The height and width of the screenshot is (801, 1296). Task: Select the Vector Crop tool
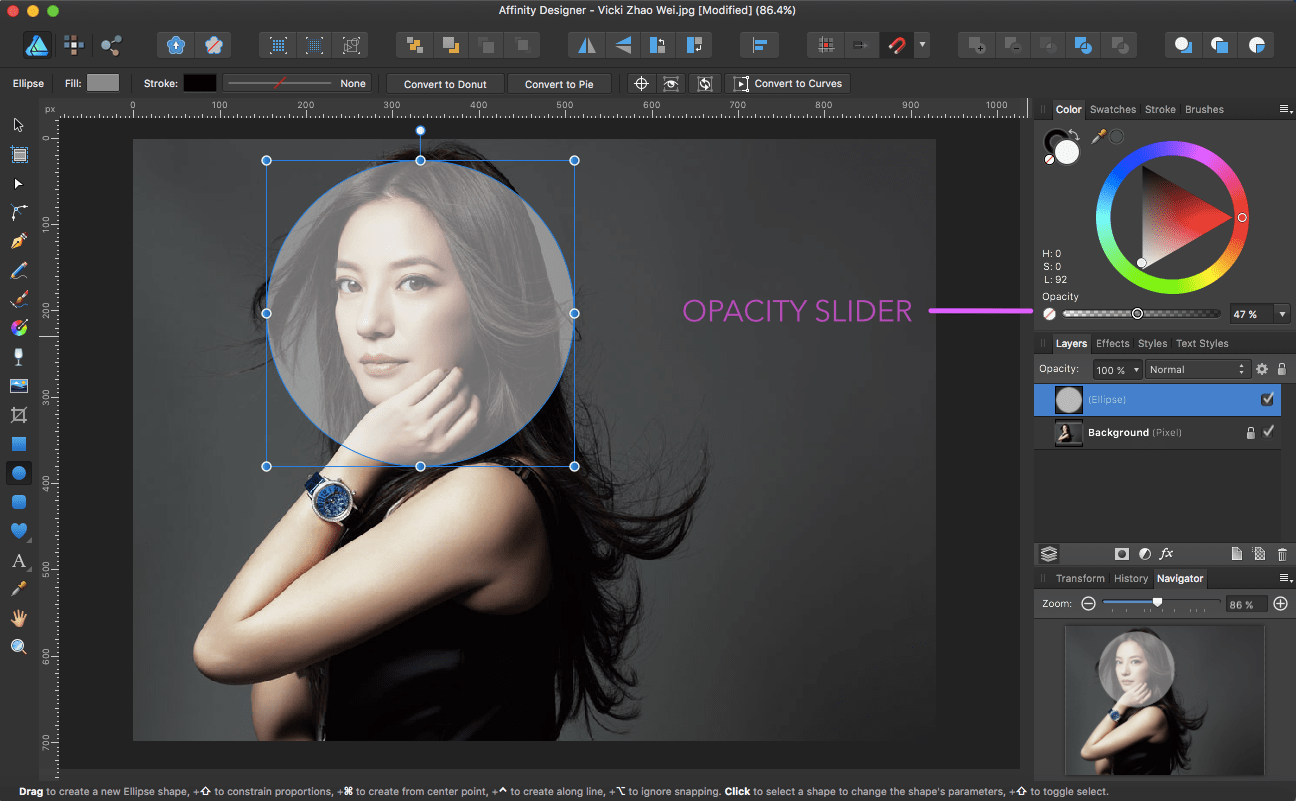[18, 414]
